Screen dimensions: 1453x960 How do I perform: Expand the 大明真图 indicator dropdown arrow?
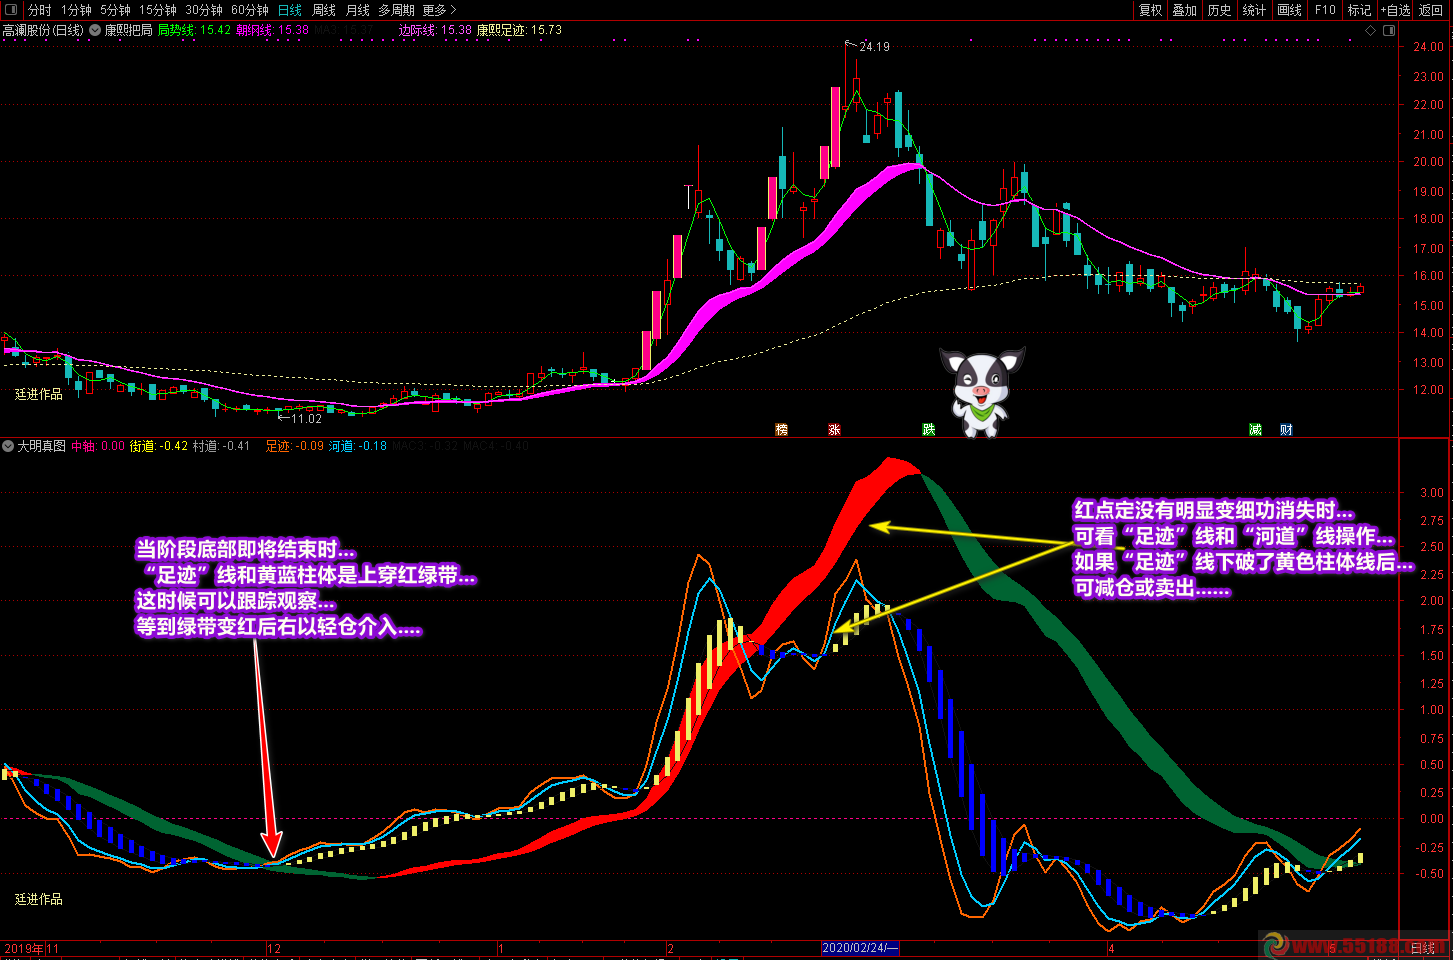pyautogui.click(x=8, y=446)
